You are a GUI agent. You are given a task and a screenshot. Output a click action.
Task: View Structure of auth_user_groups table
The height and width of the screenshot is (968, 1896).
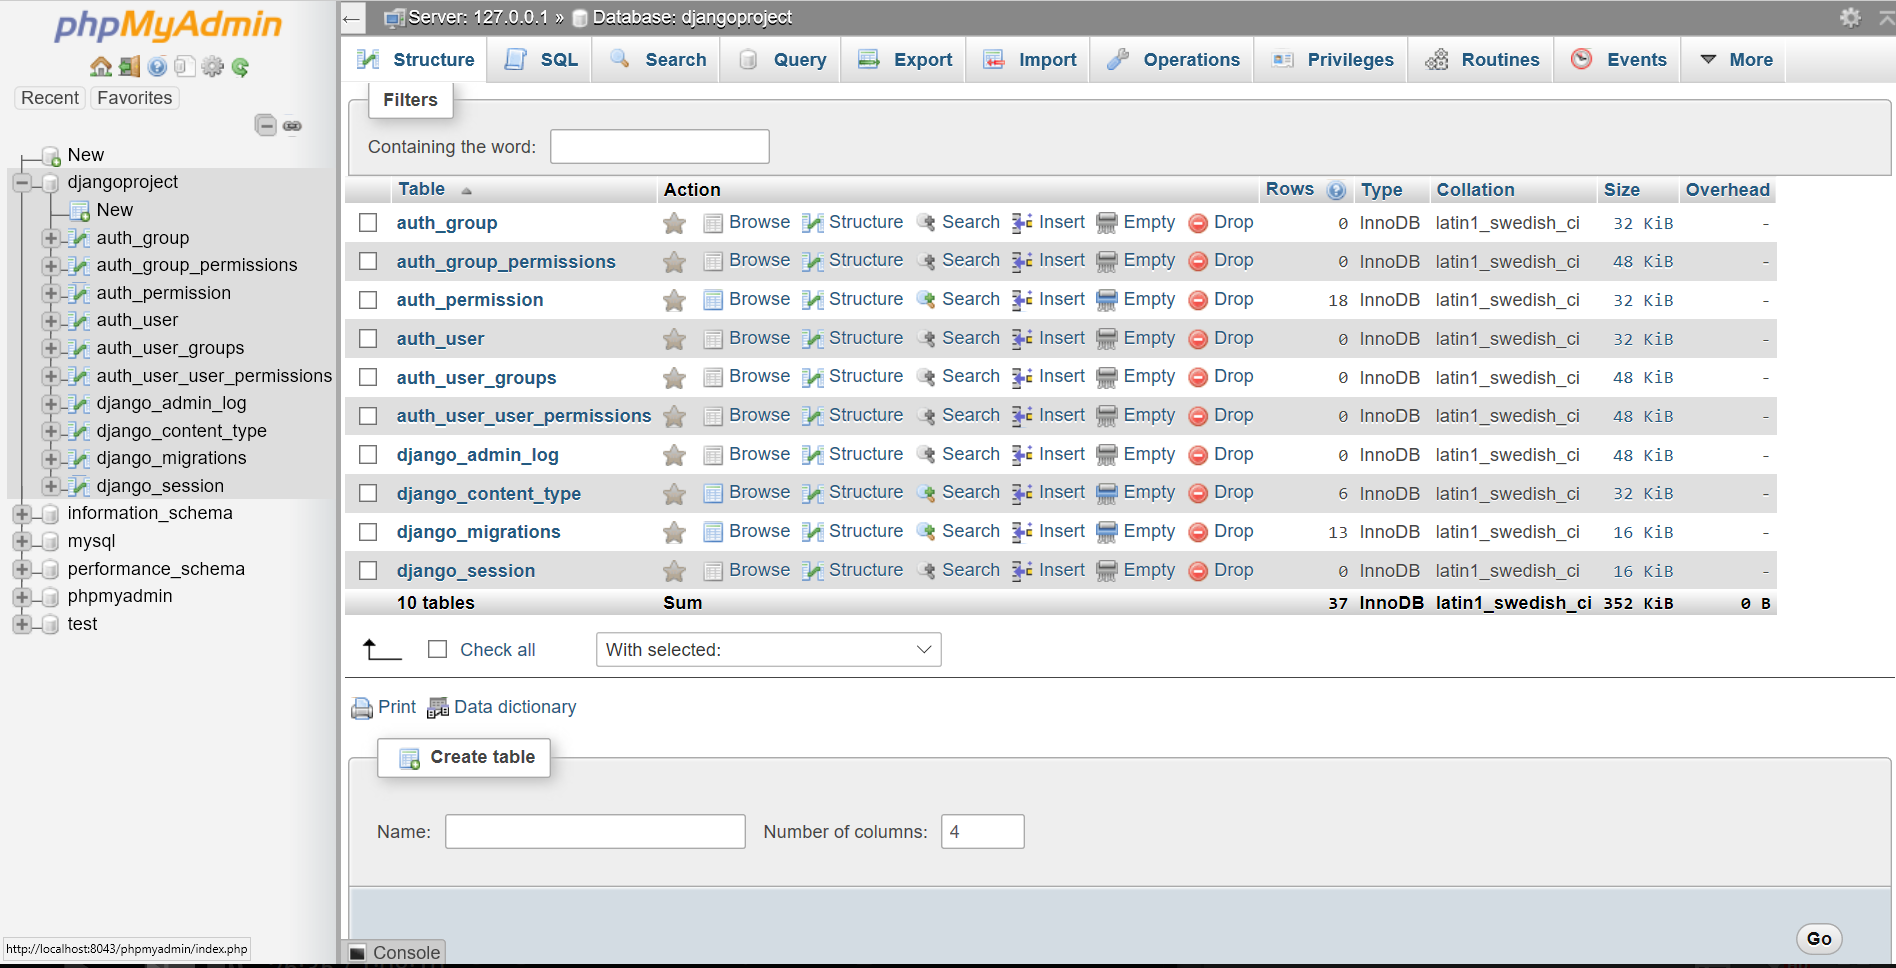point(853,376)
